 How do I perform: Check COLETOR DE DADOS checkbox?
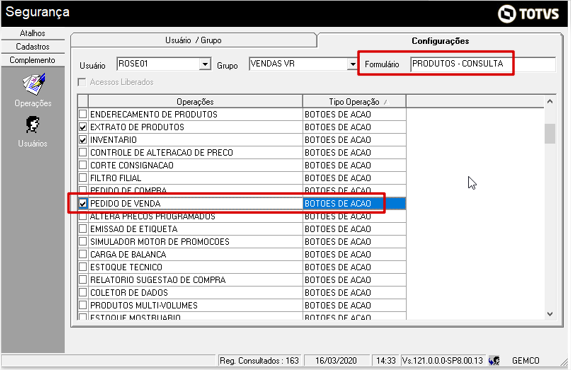tap(83, 292)
